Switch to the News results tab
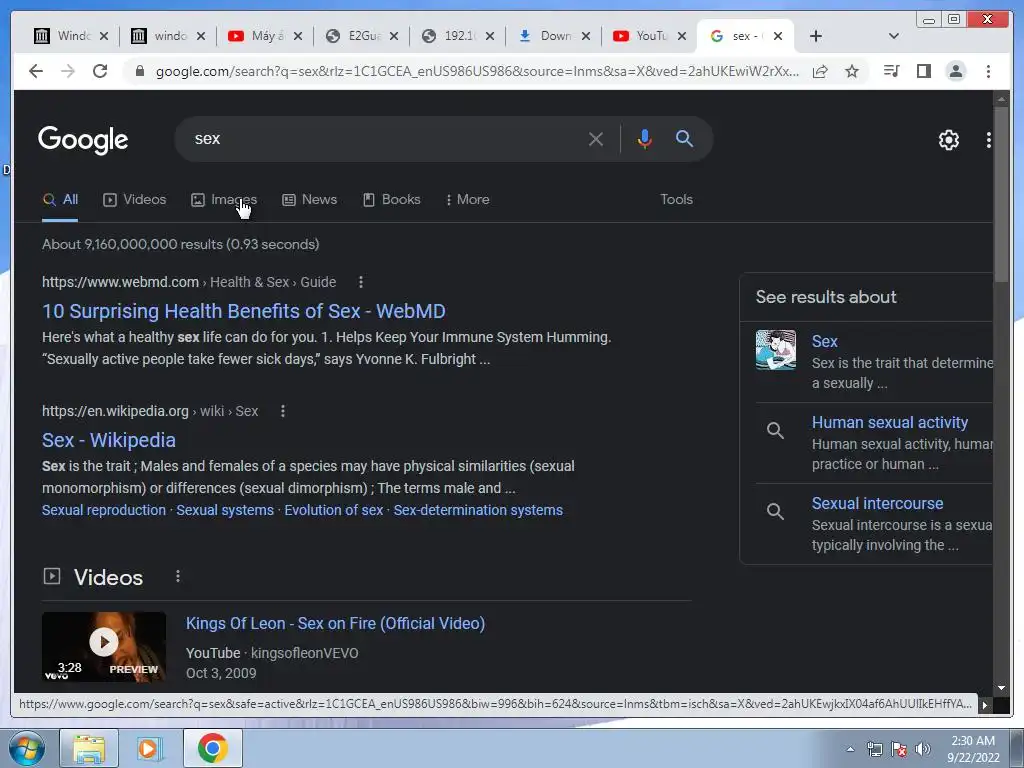Image resolution: width=1024 pixels, height=768 pixels. (310, 200)
